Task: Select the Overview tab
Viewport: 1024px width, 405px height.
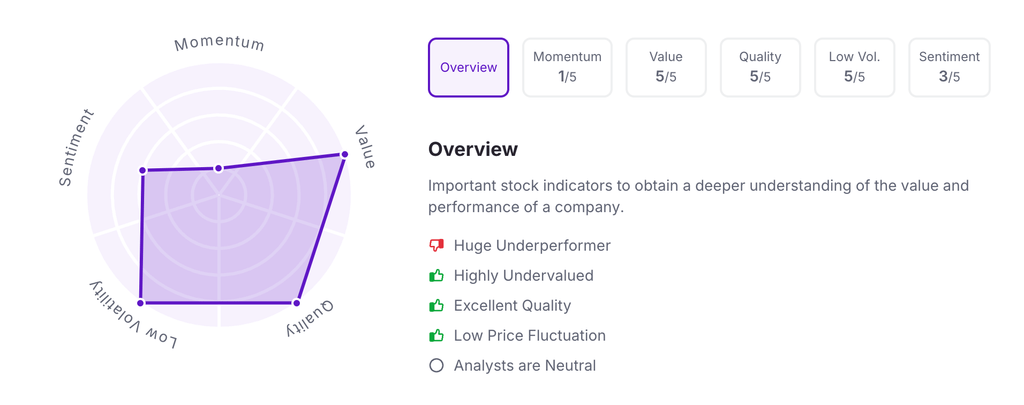Action: click(468, 67)
